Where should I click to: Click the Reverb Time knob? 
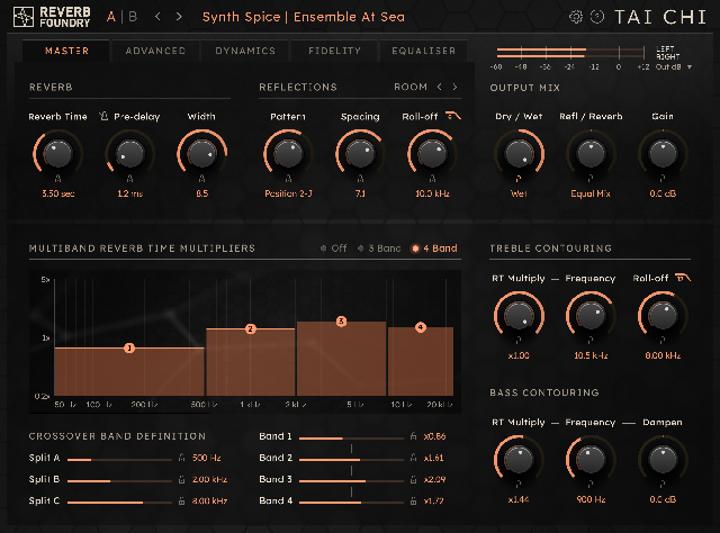point(58,153)
